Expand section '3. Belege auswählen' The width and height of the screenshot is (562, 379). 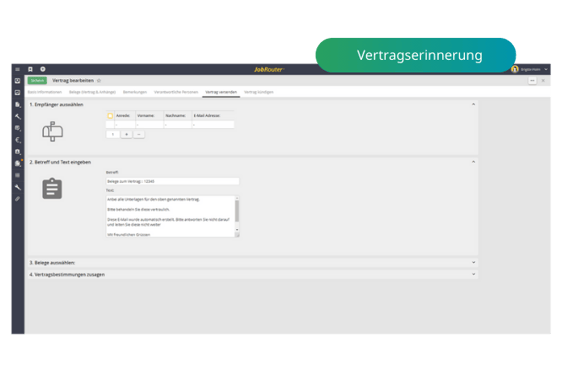pos(473,262)
